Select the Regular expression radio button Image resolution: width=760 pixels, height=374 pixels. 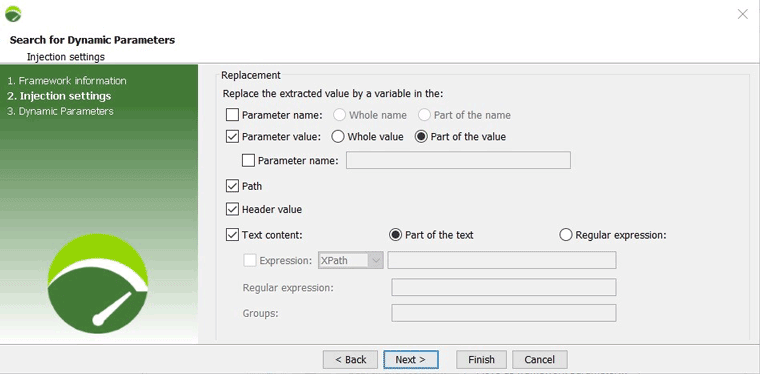pos(566,235)
